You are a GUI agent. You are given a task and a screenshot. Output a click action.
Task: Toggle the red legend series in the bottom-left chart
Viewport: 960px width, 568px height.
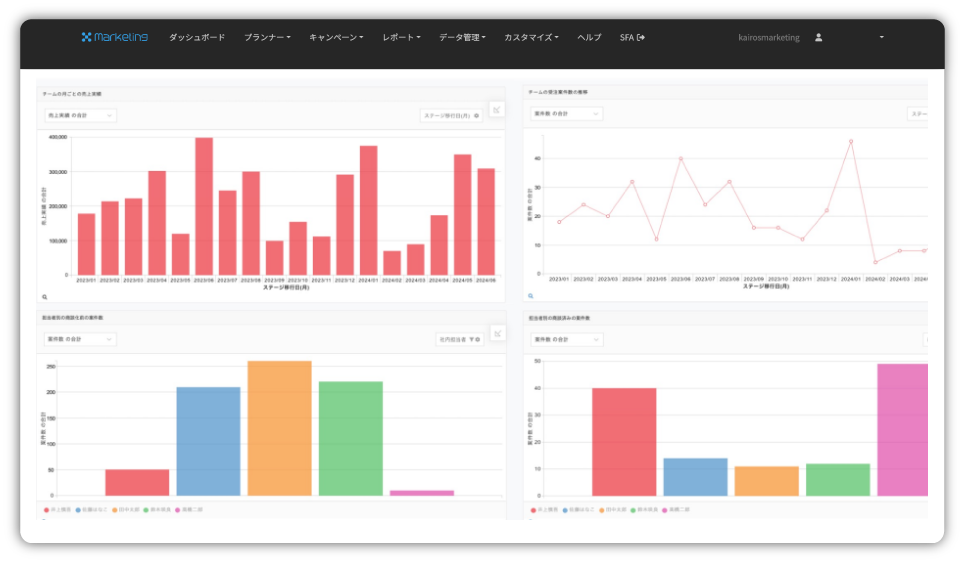(x=47, y=509)
